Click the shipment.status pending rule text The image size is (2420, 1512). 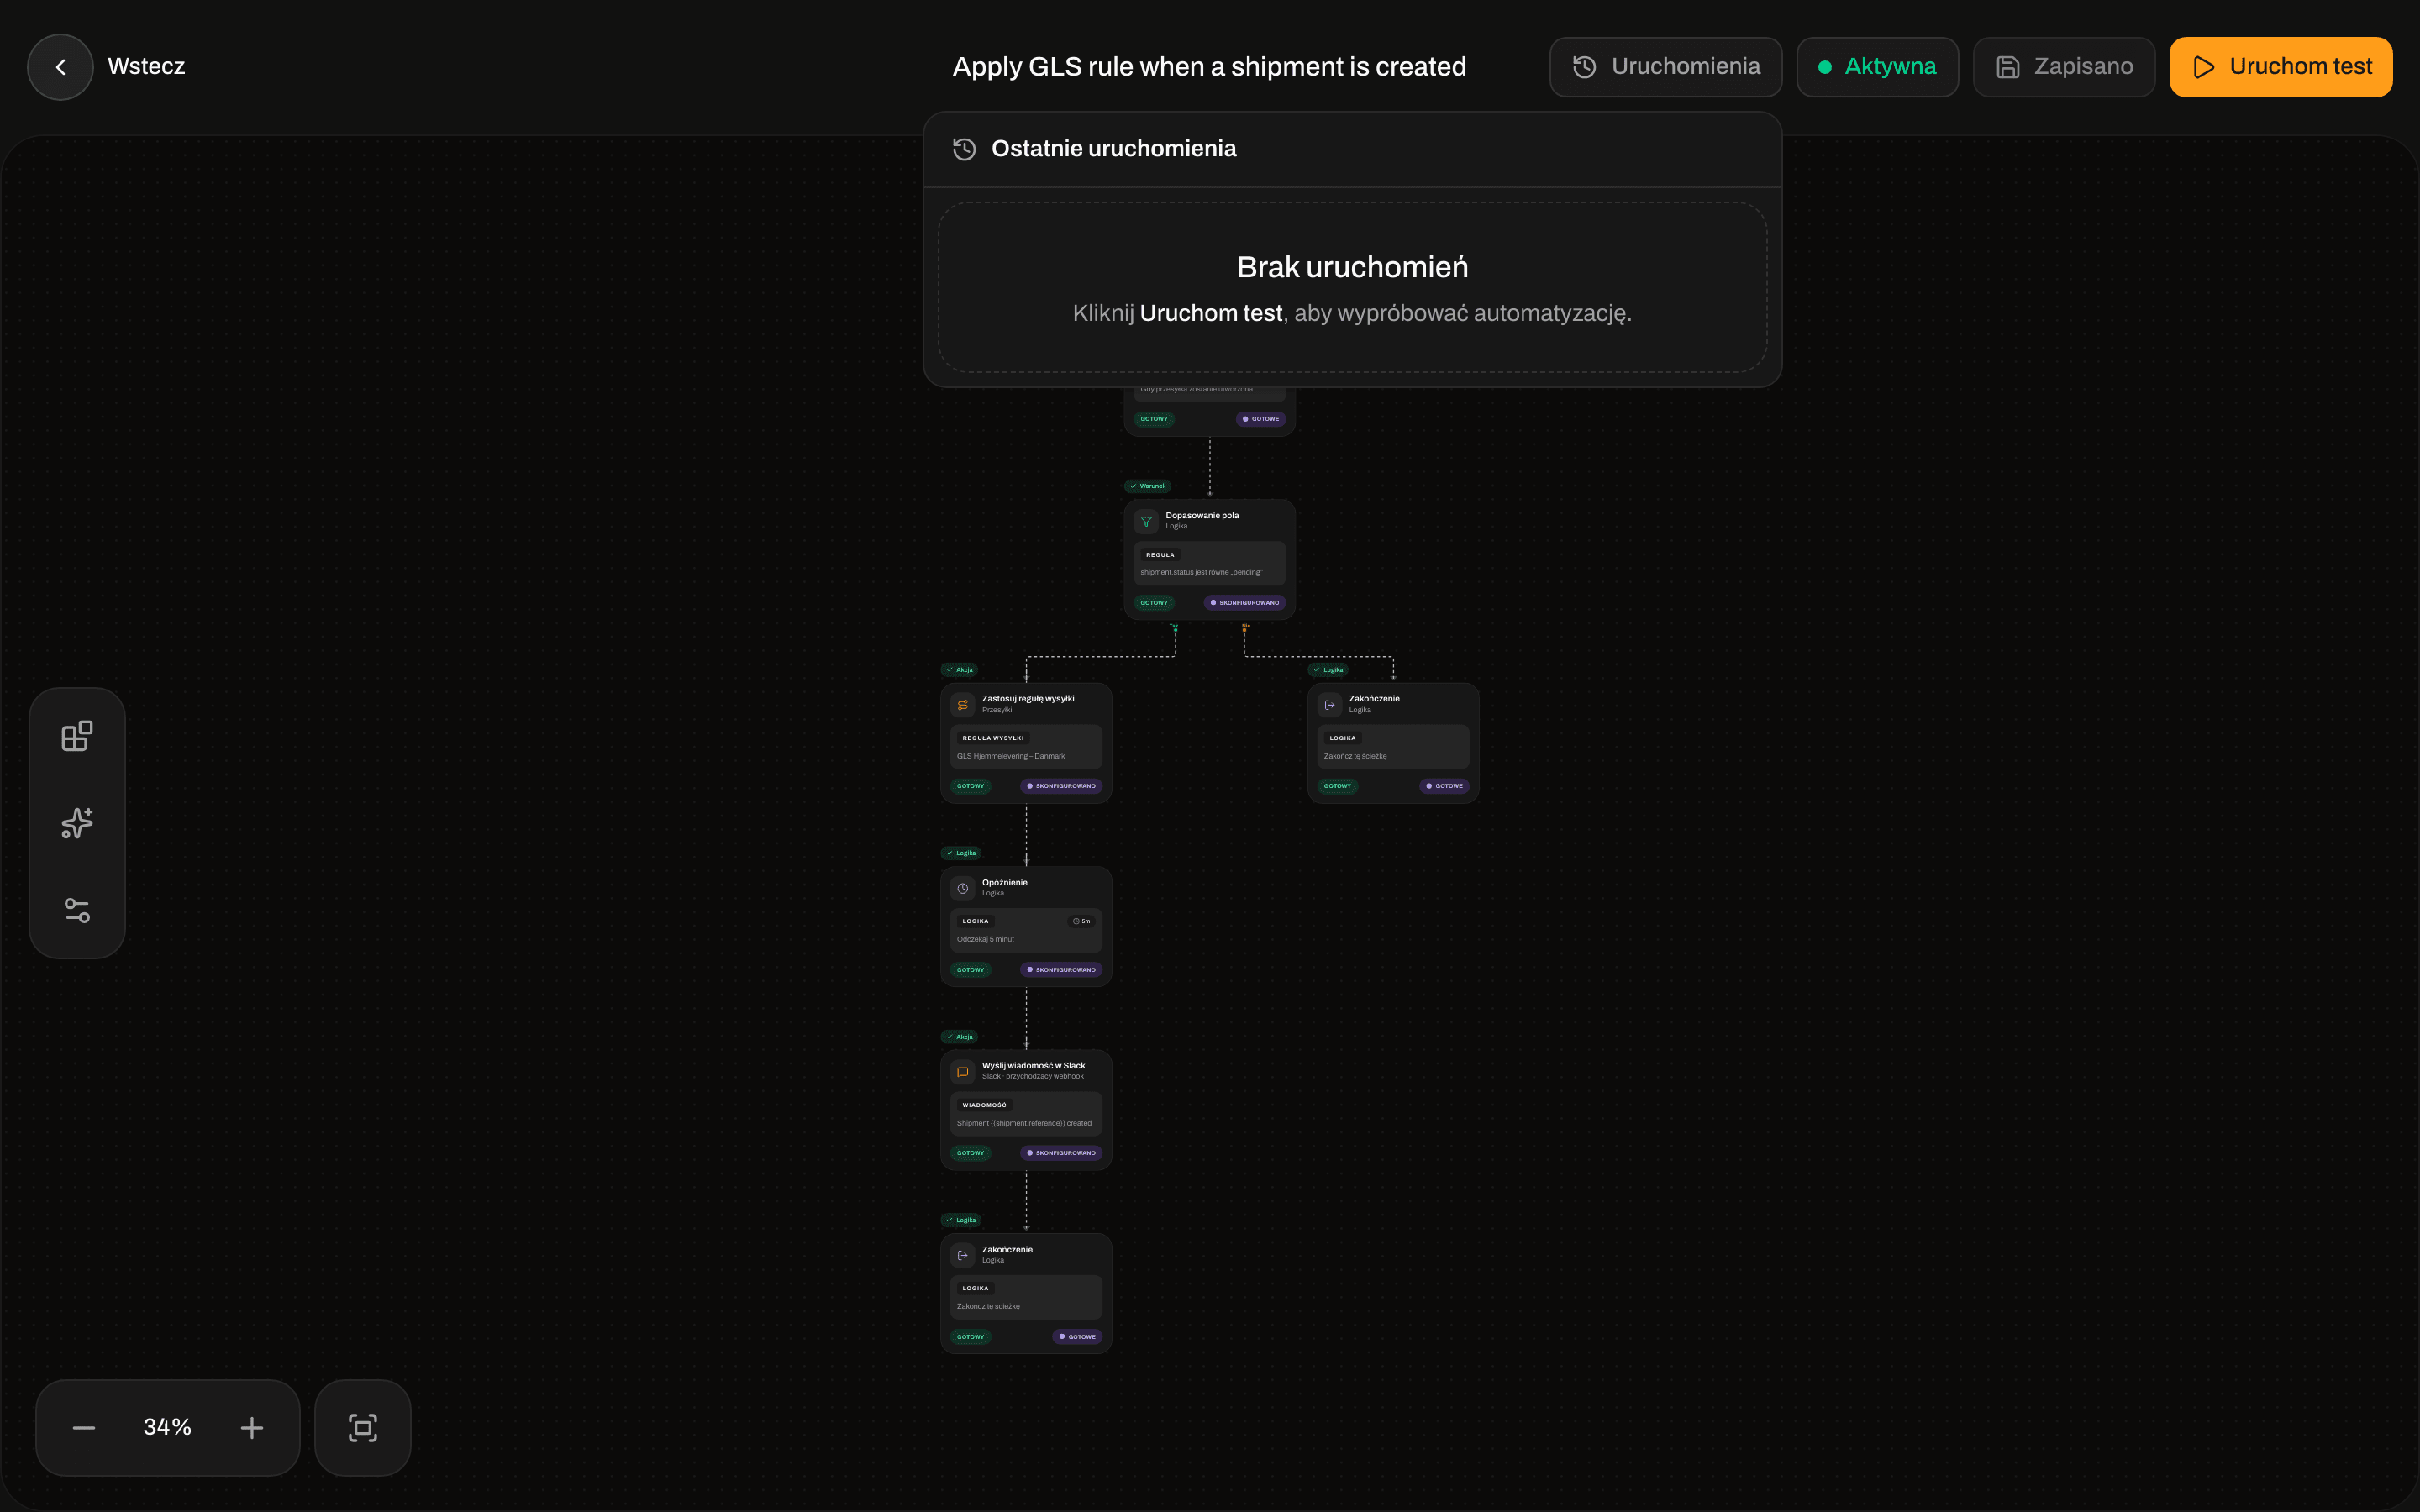point(1201,572)
